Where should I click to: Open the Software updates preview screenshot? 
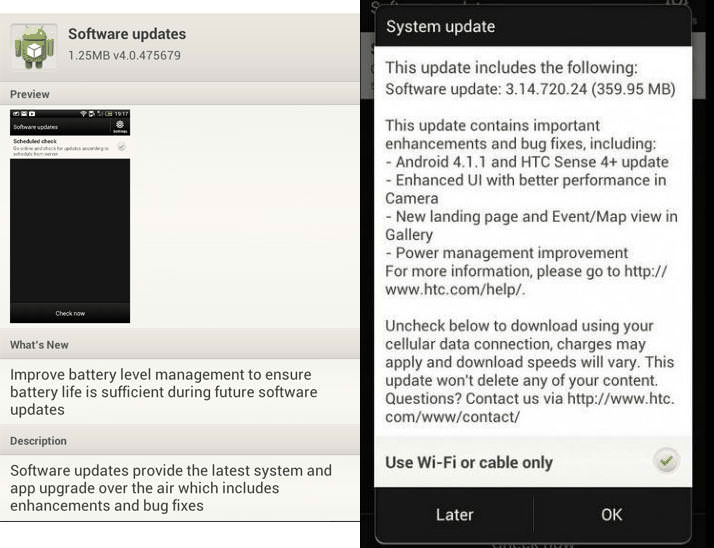(x=70, y=216)
